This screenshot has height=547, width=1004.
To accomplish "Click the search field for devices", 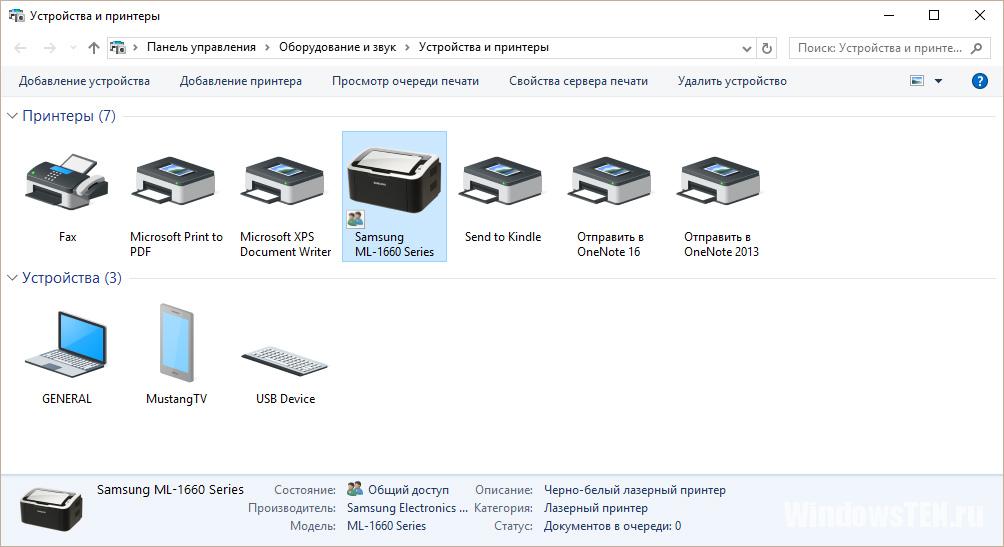I will [880, 48].
